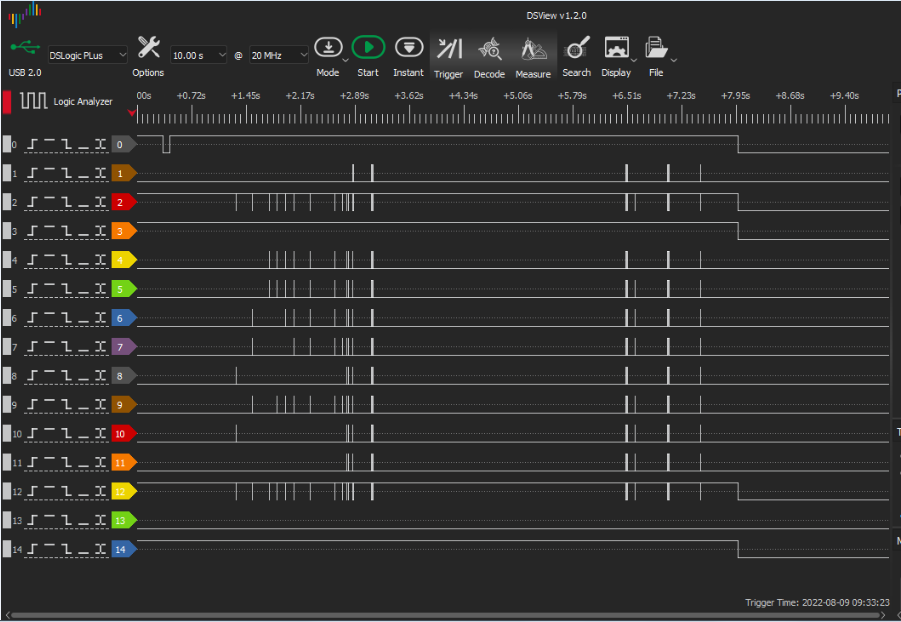
Task: Expand the Display button arrow
Action: 633,60
